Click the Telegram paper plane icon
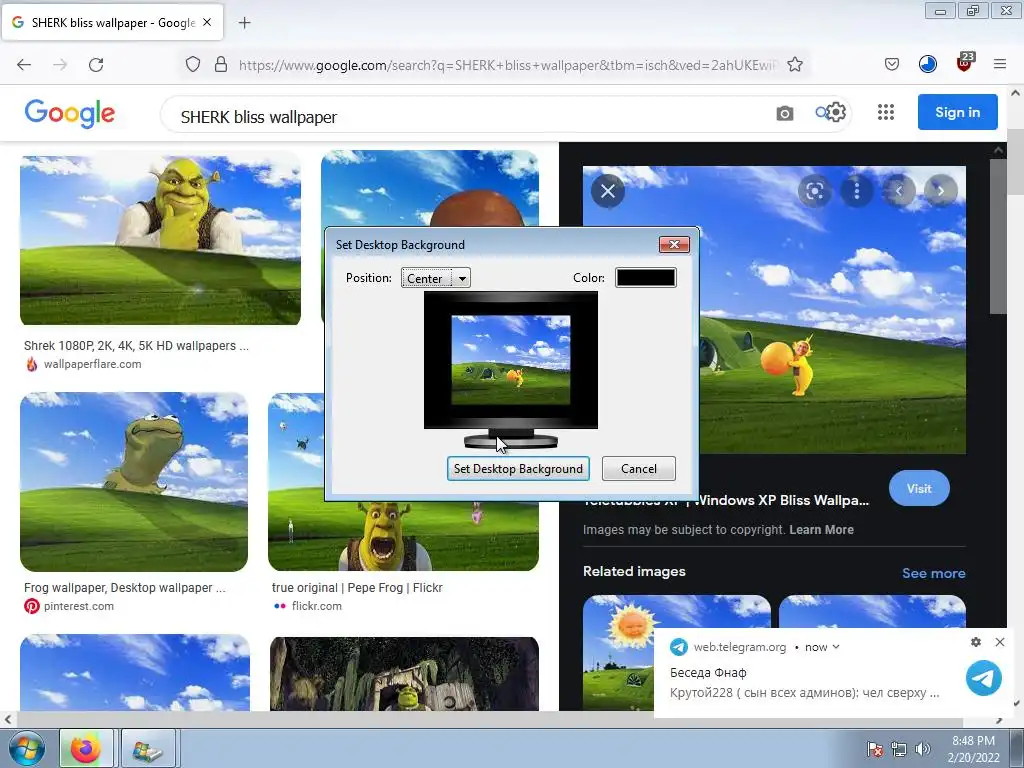The width and height of the screenshot is (1024, 768). click(x=984, y=677)
